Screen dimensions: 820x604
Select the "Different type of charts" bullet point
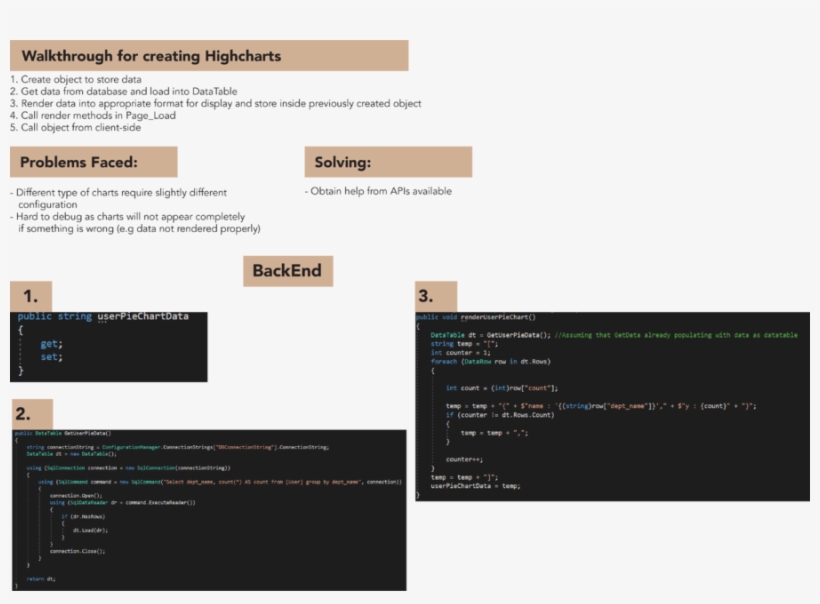(x=119, y=197)
